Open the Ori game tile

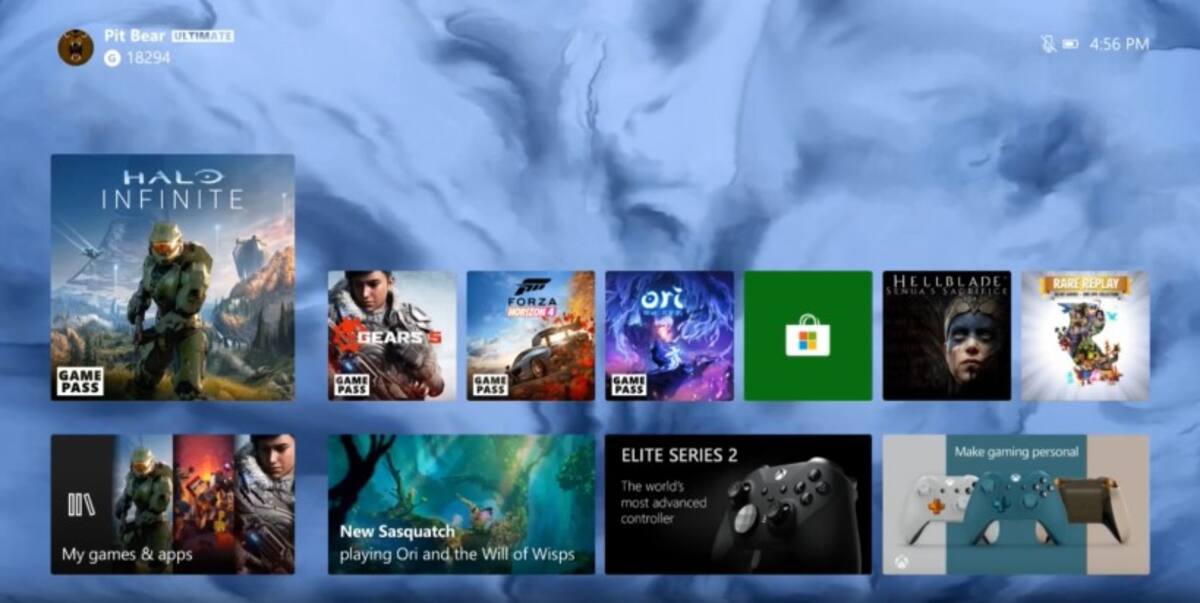(x=669, y=336)
